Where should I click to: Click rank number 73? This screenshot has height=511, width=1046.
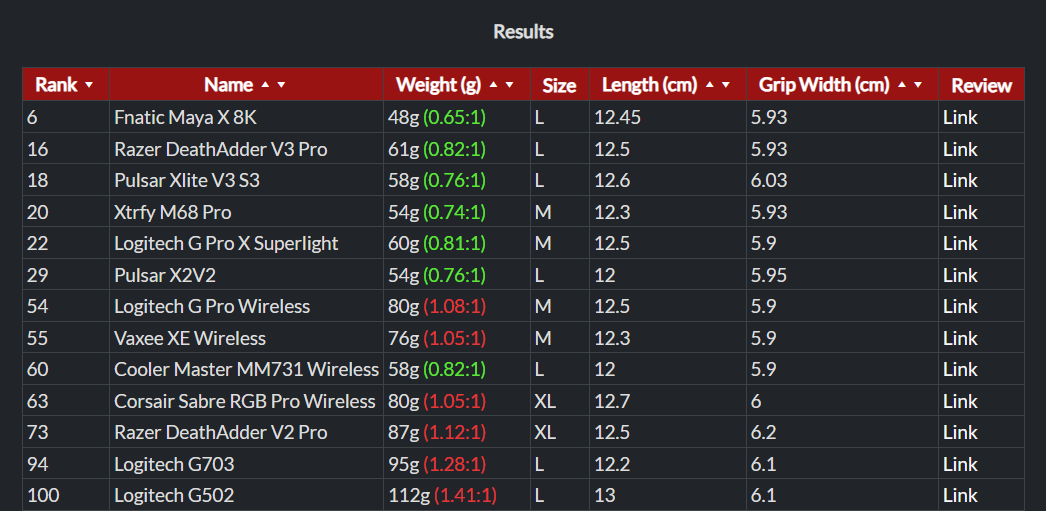[36, 432]
